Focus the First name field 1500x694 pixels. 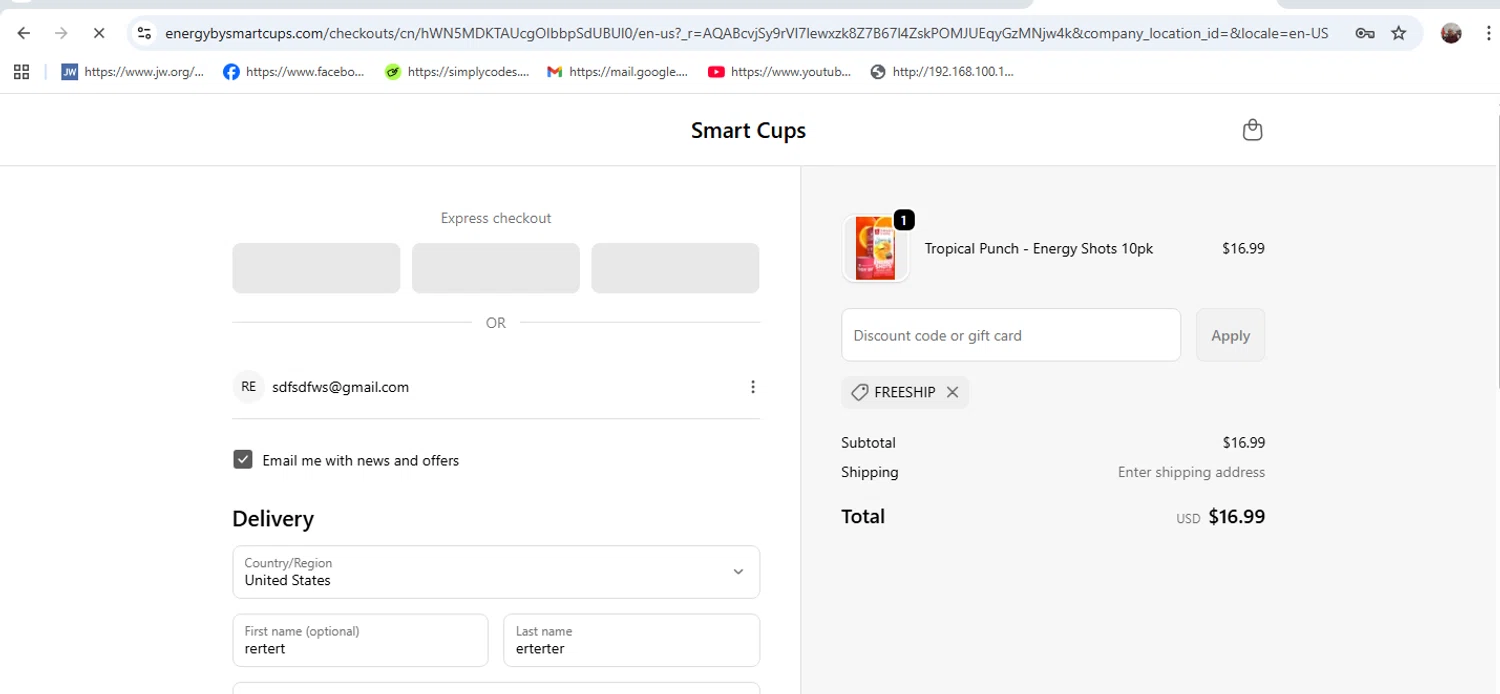tap(360, 640)
